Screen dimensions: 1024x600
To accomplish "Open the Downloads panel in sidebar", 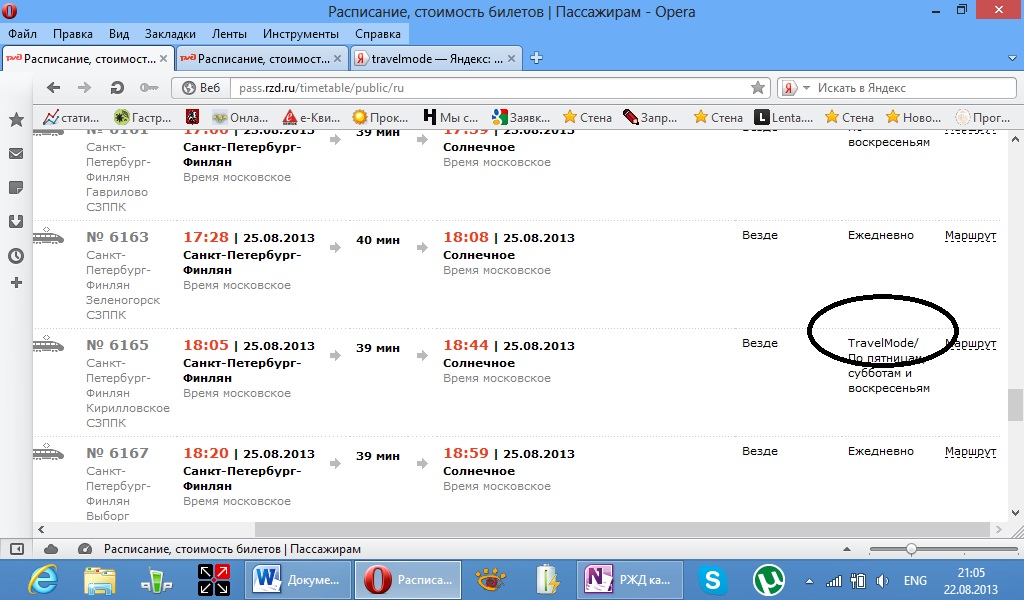I will [x=16, y=221].
